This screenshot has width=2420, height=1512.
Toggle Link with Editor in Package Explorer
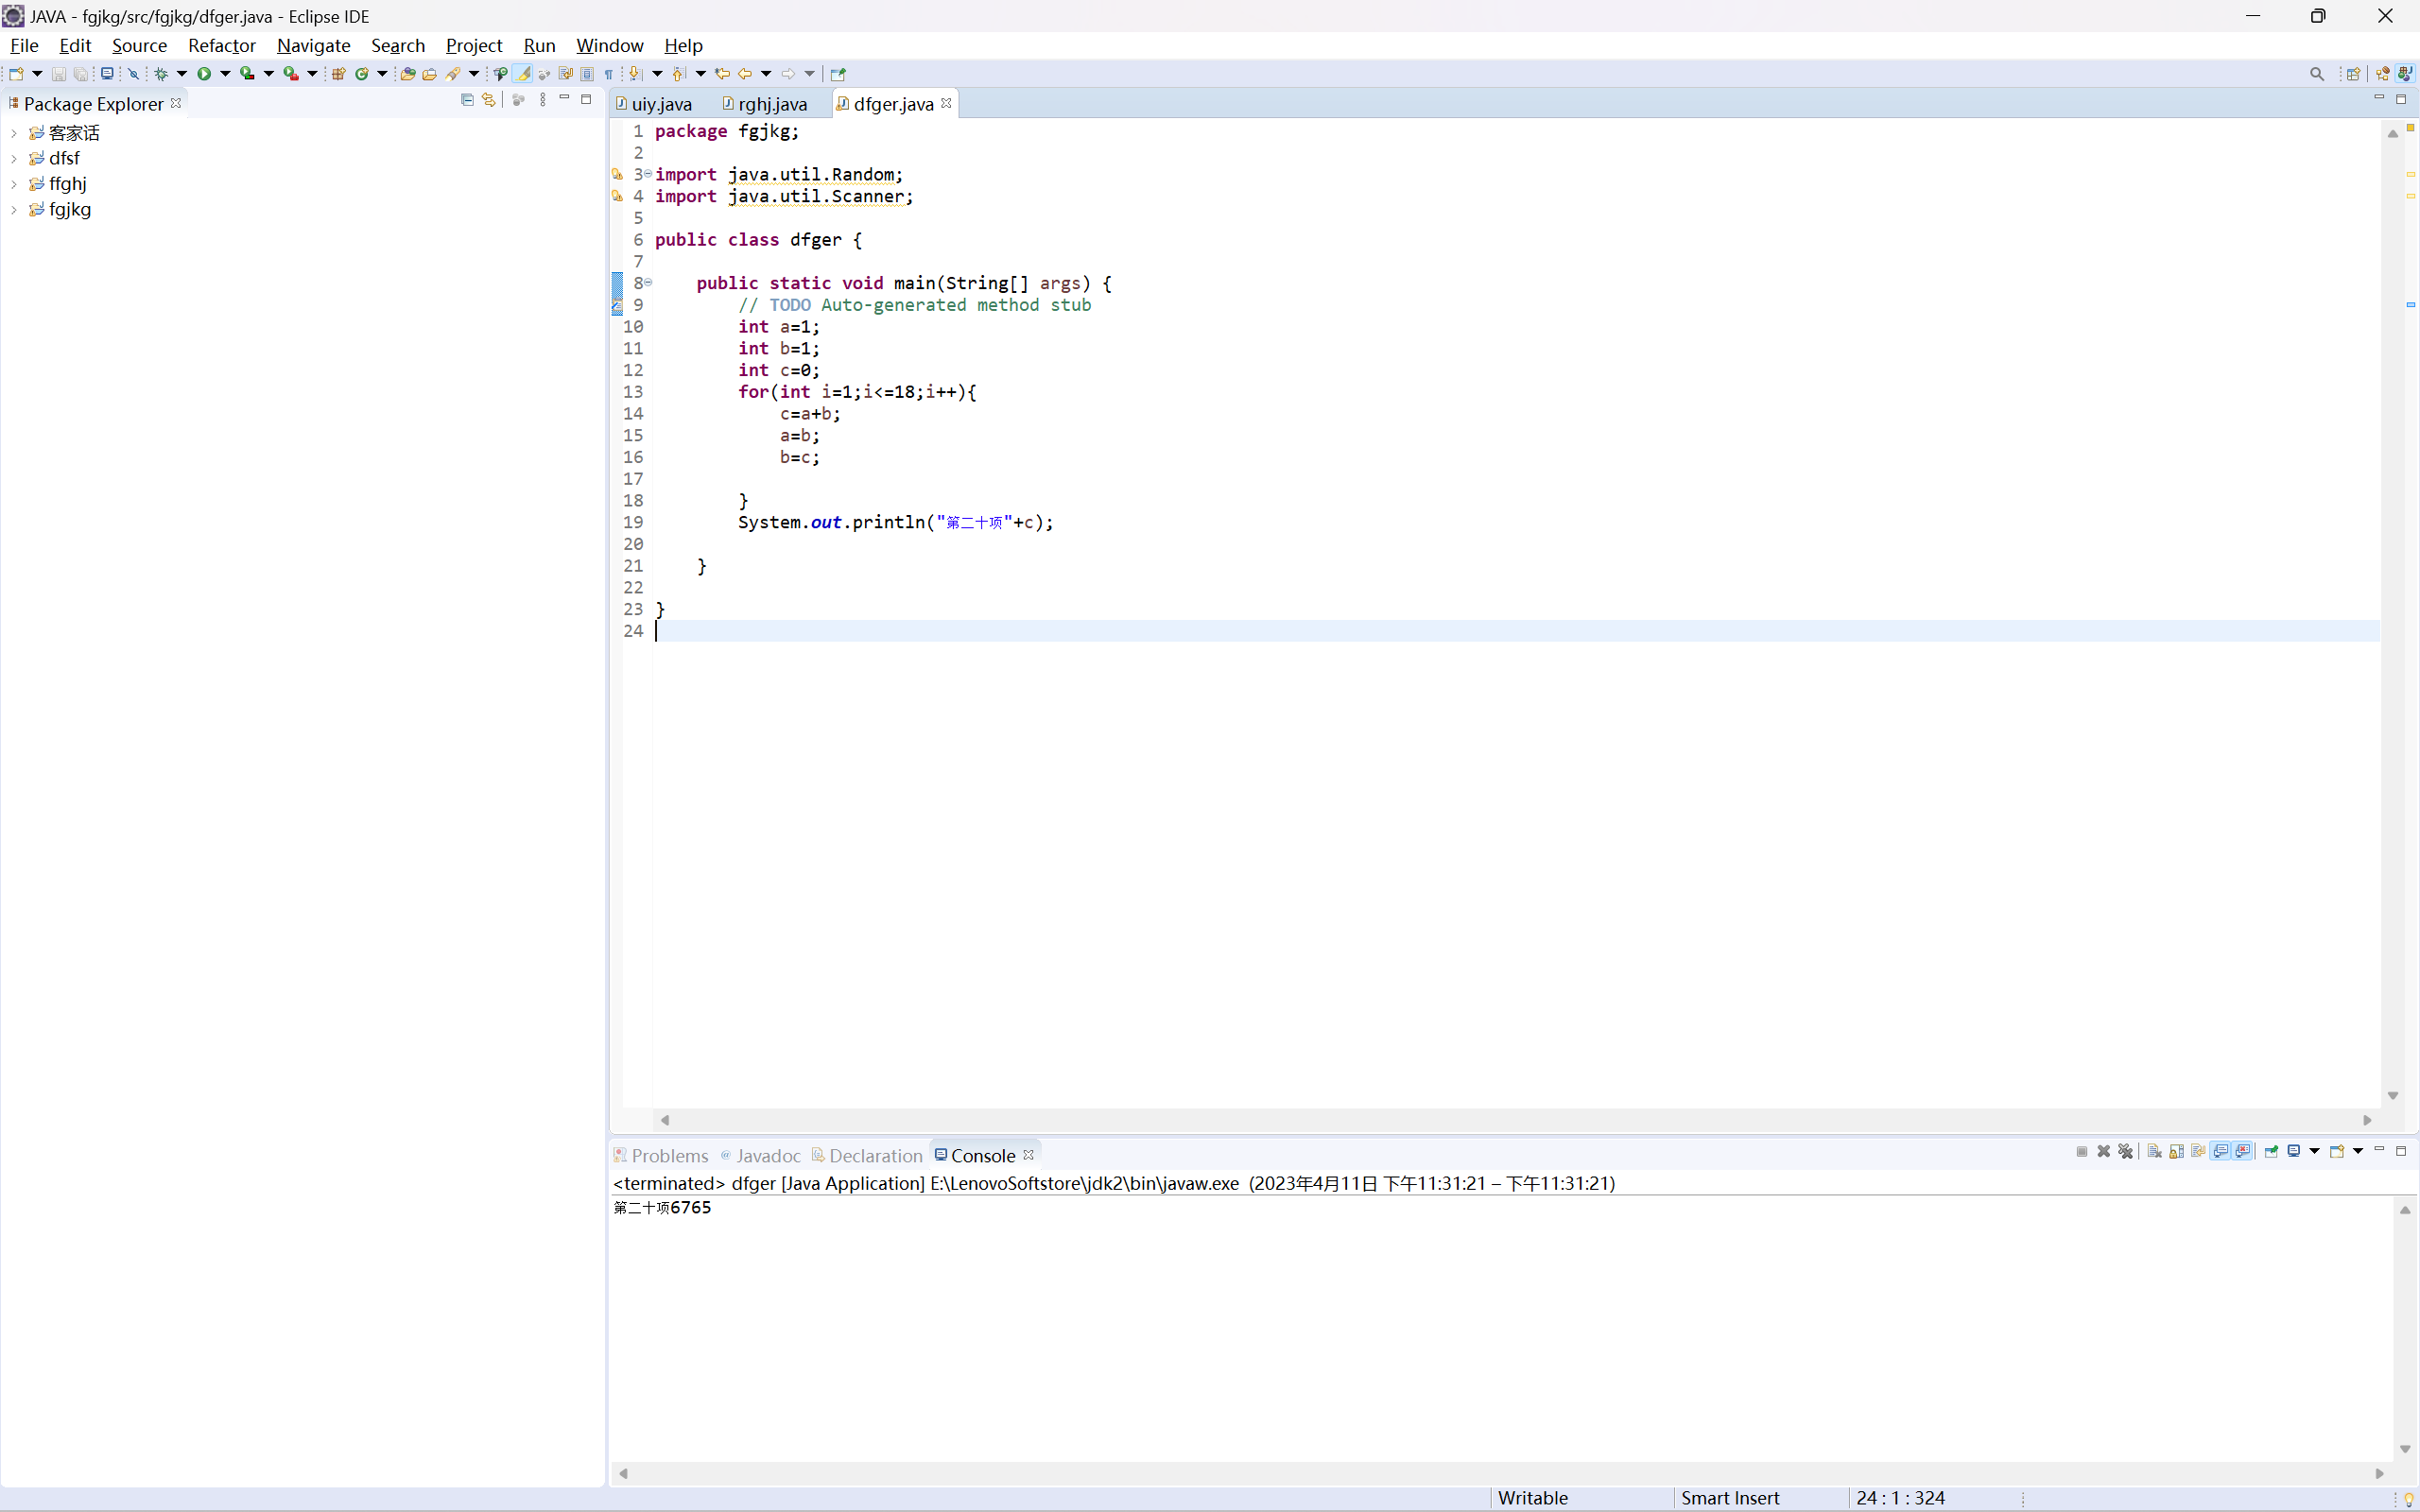pyautogui.click(x=489, y=100)
